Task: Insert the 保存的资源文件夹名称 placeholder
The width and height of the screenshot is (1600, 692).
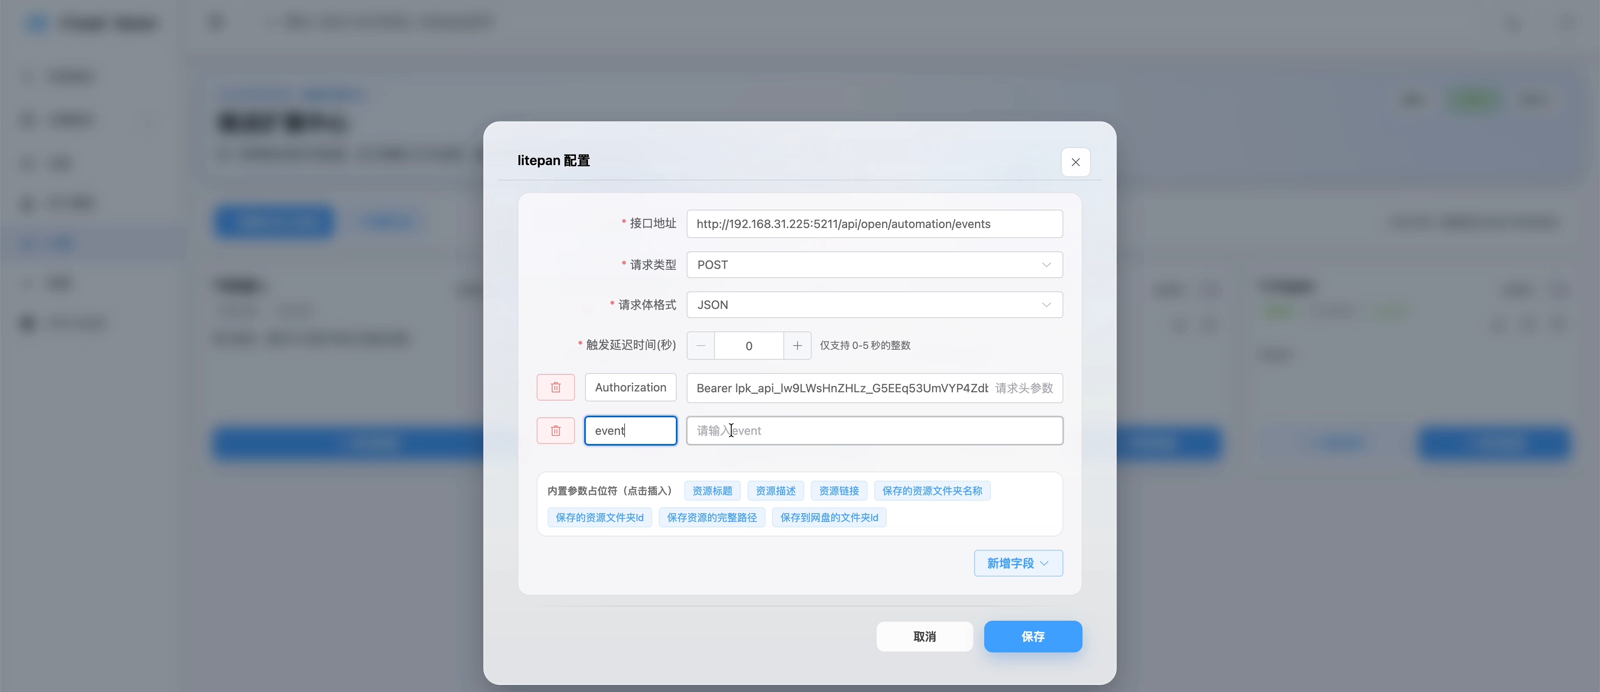Action: pyautogui.click(x=932, y=491)
